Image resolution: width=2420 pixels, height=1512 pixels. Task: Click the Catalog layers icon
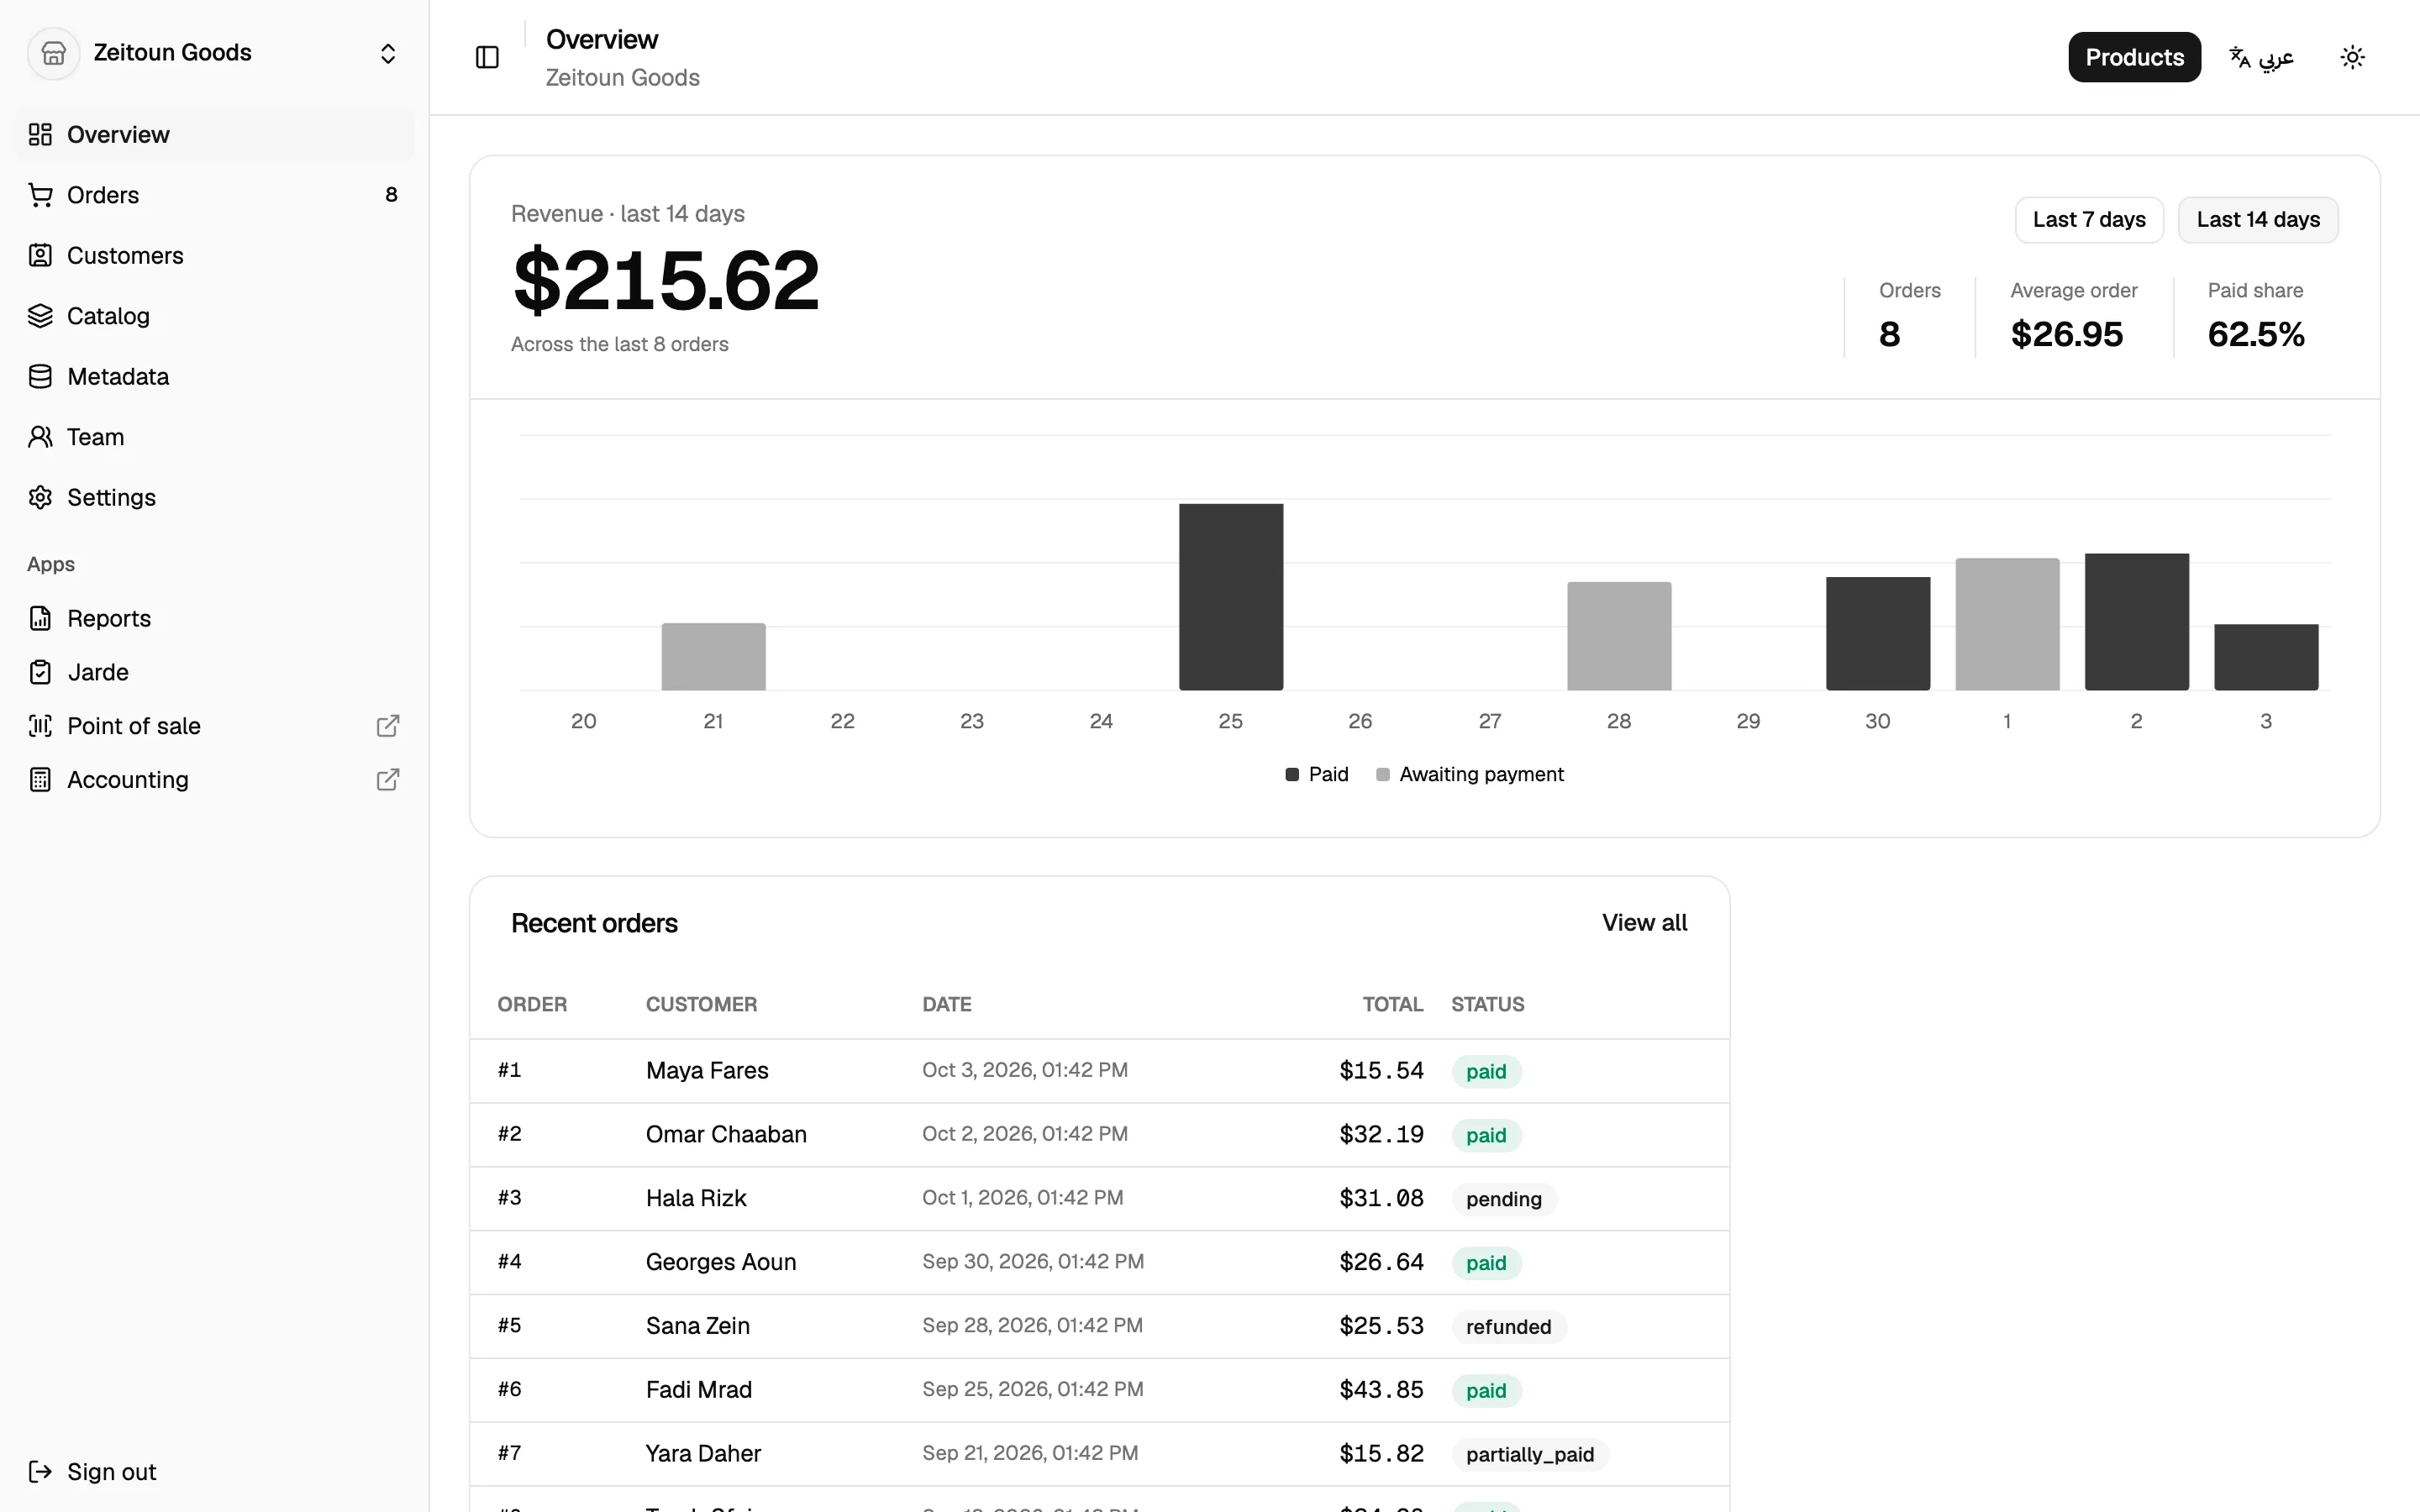pos(40,316)
